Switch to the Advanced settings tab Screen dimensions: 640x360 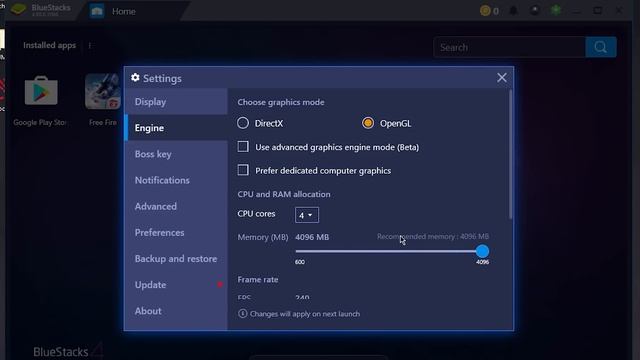[x=176, y=206]
